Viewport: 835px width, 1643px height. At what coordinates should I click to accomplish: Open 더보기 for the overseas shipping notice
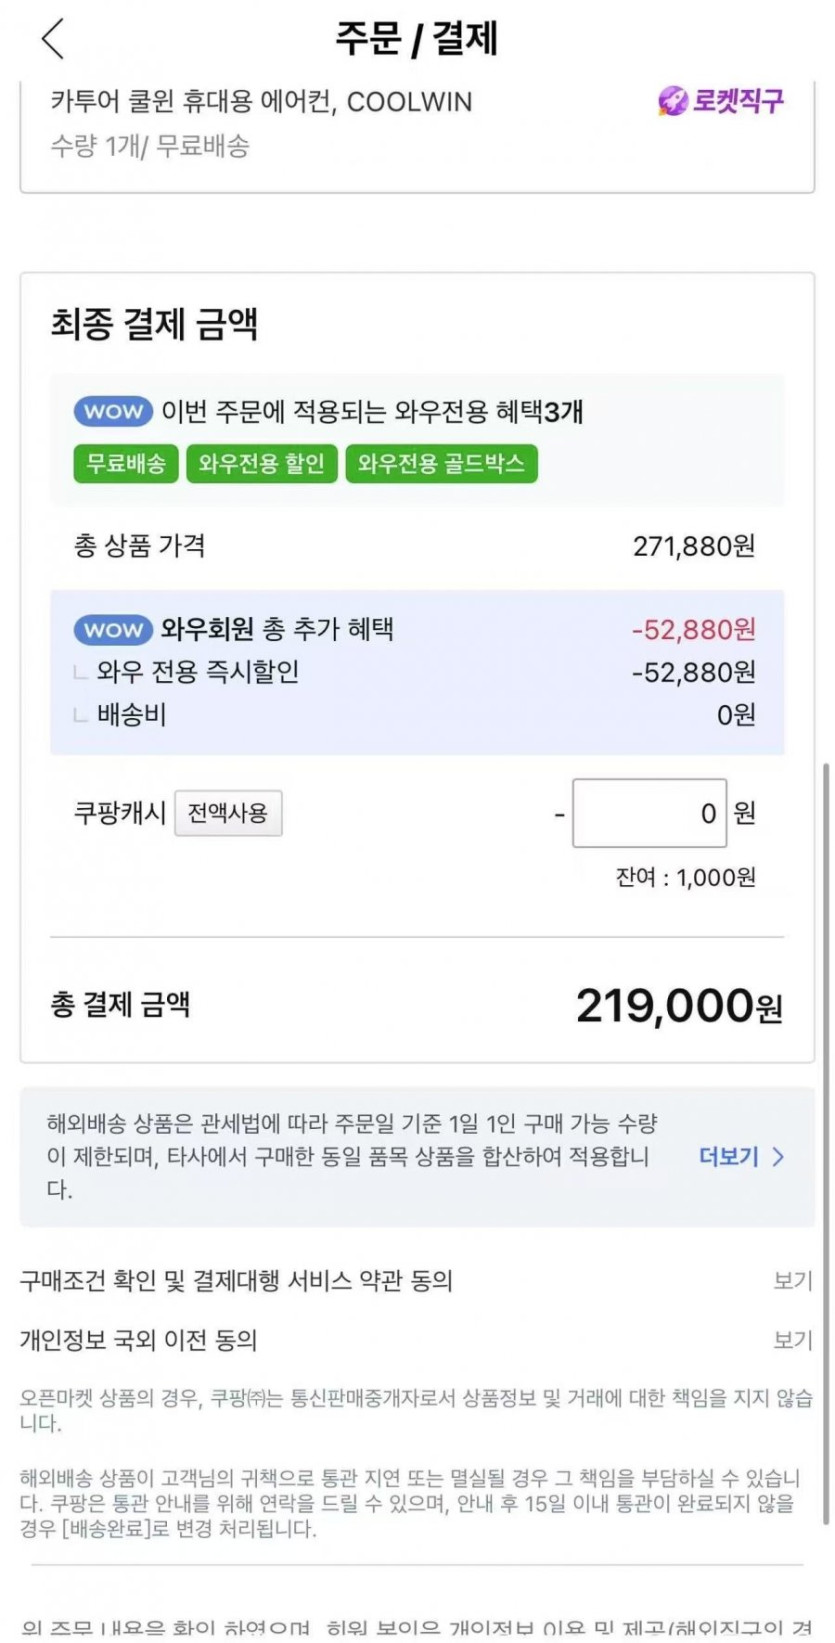point(728,1157)
